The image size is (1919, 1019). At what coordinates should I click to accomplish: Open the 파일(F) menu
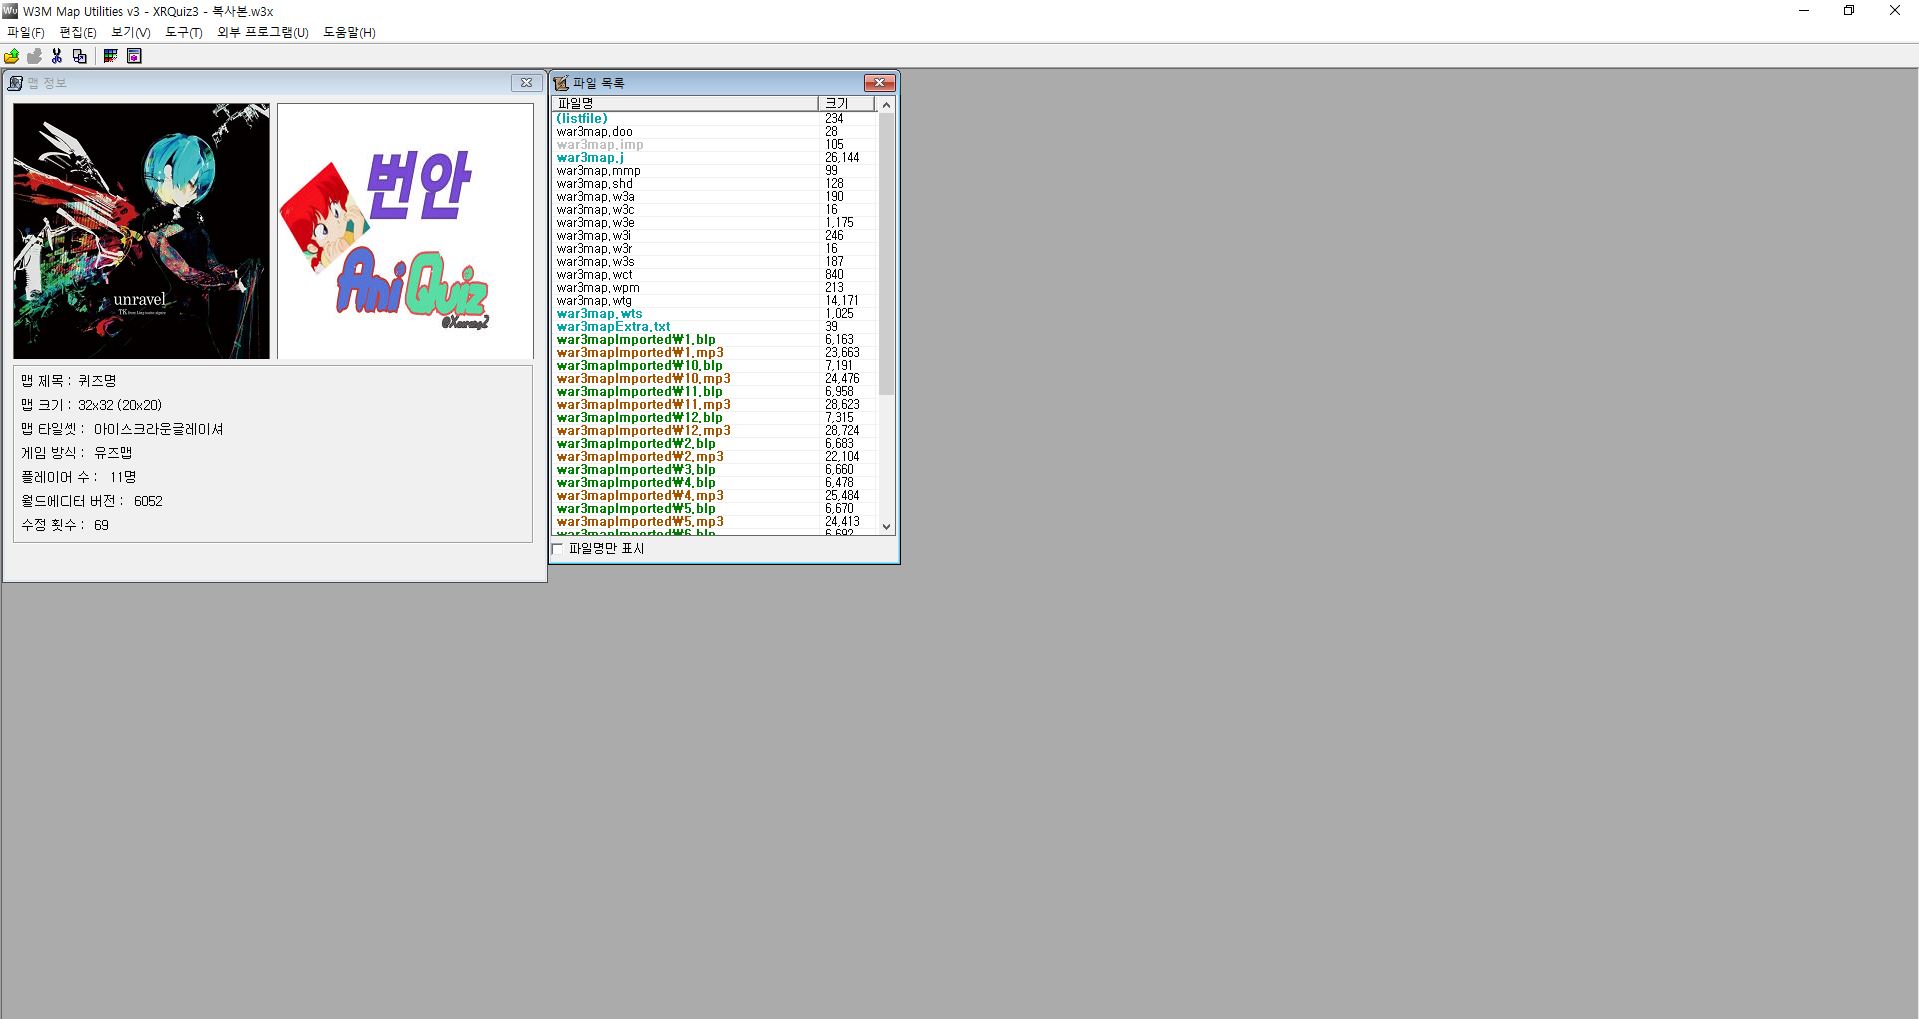click(26, 32)
